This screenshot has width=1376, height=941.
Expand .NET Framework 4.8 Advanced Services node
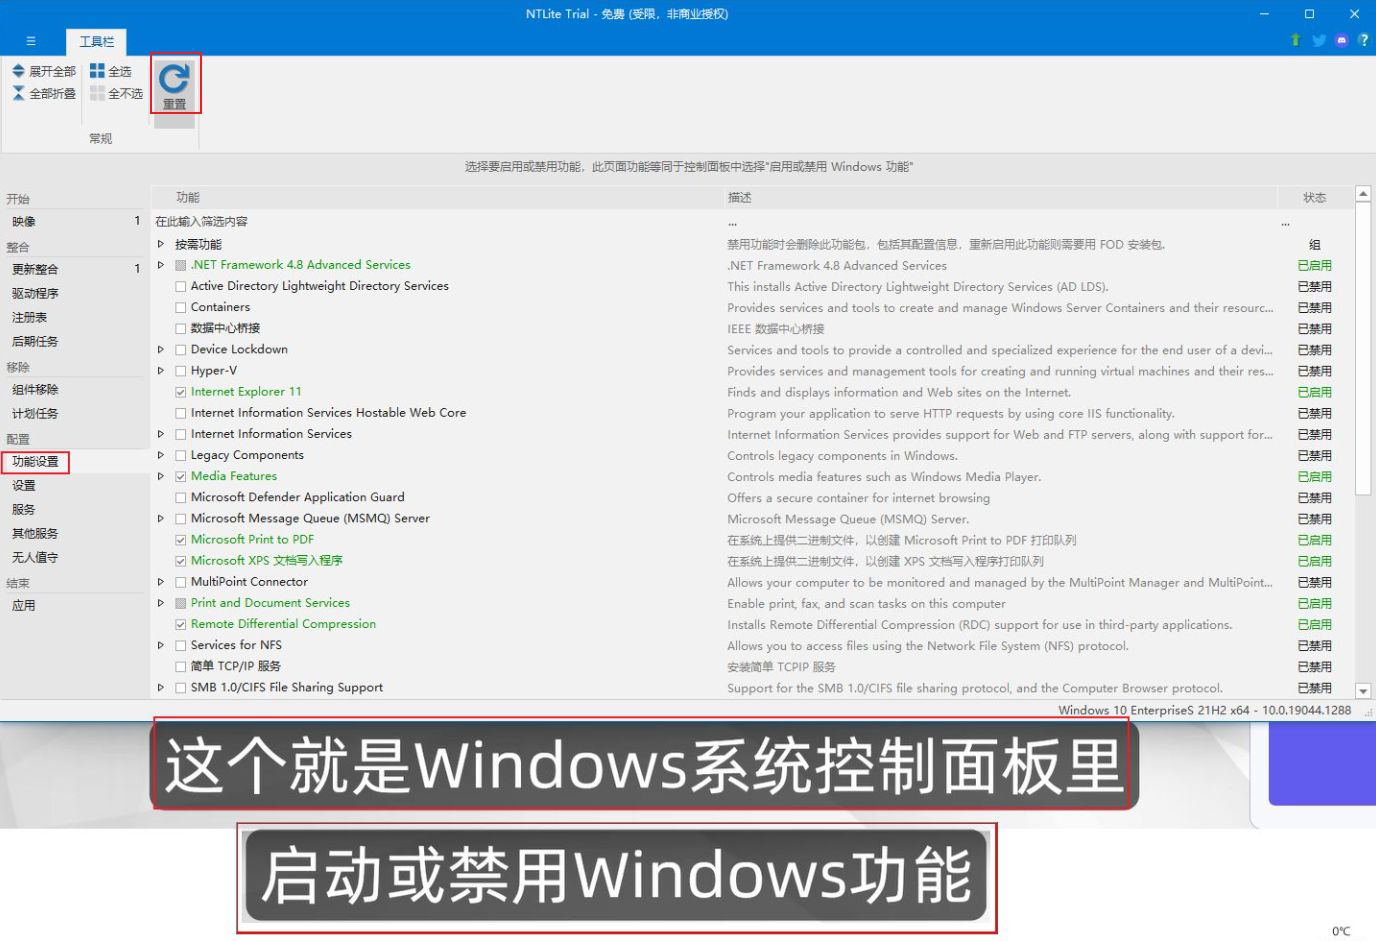pyautogui.click(x=161, y=265)
